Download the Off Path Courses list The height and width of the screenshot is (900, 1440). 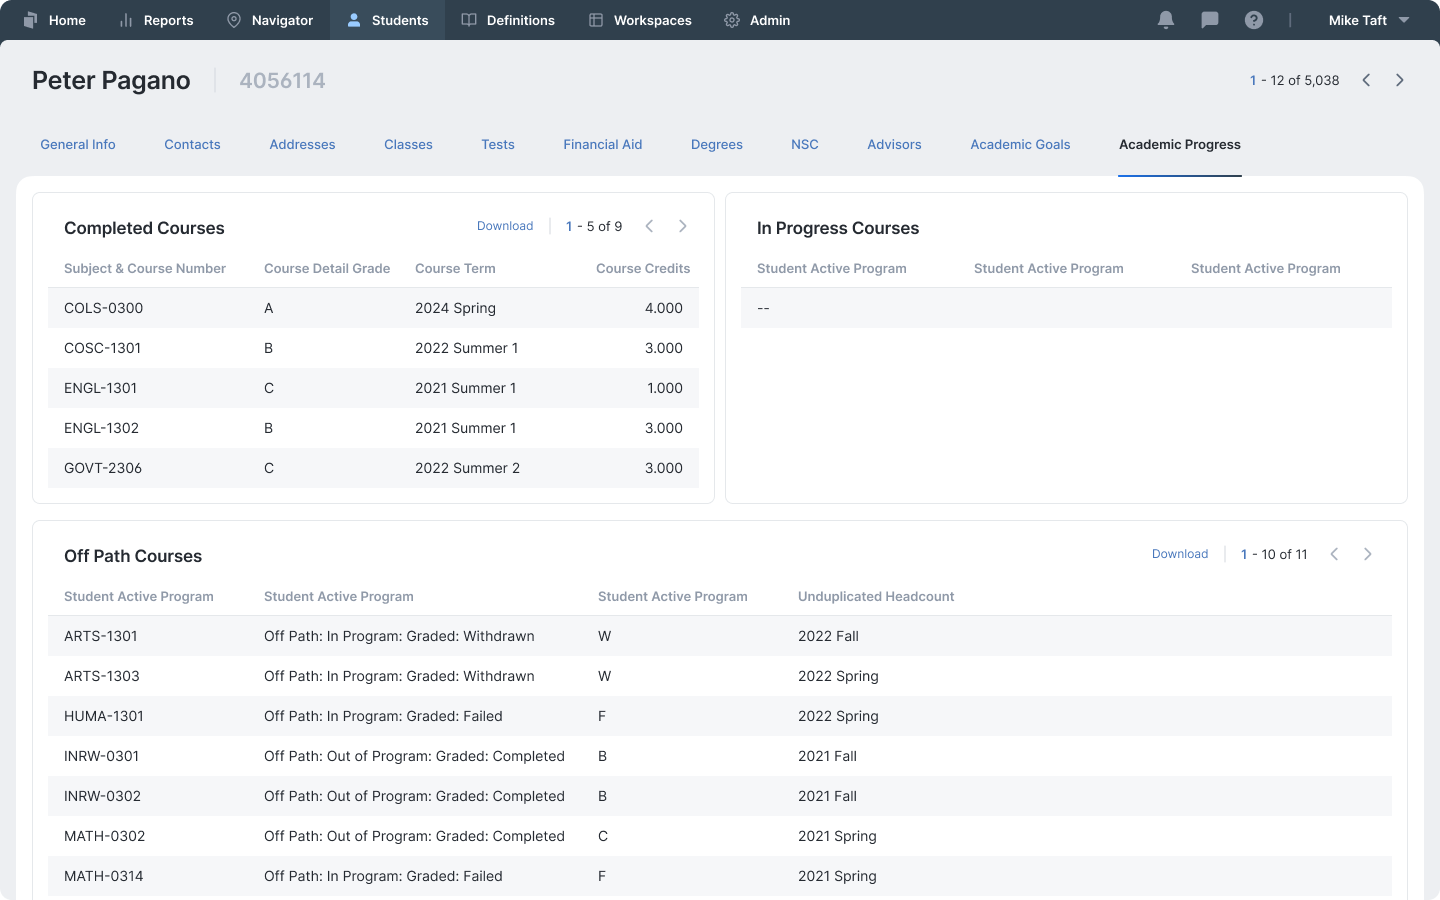[1180, 554]
